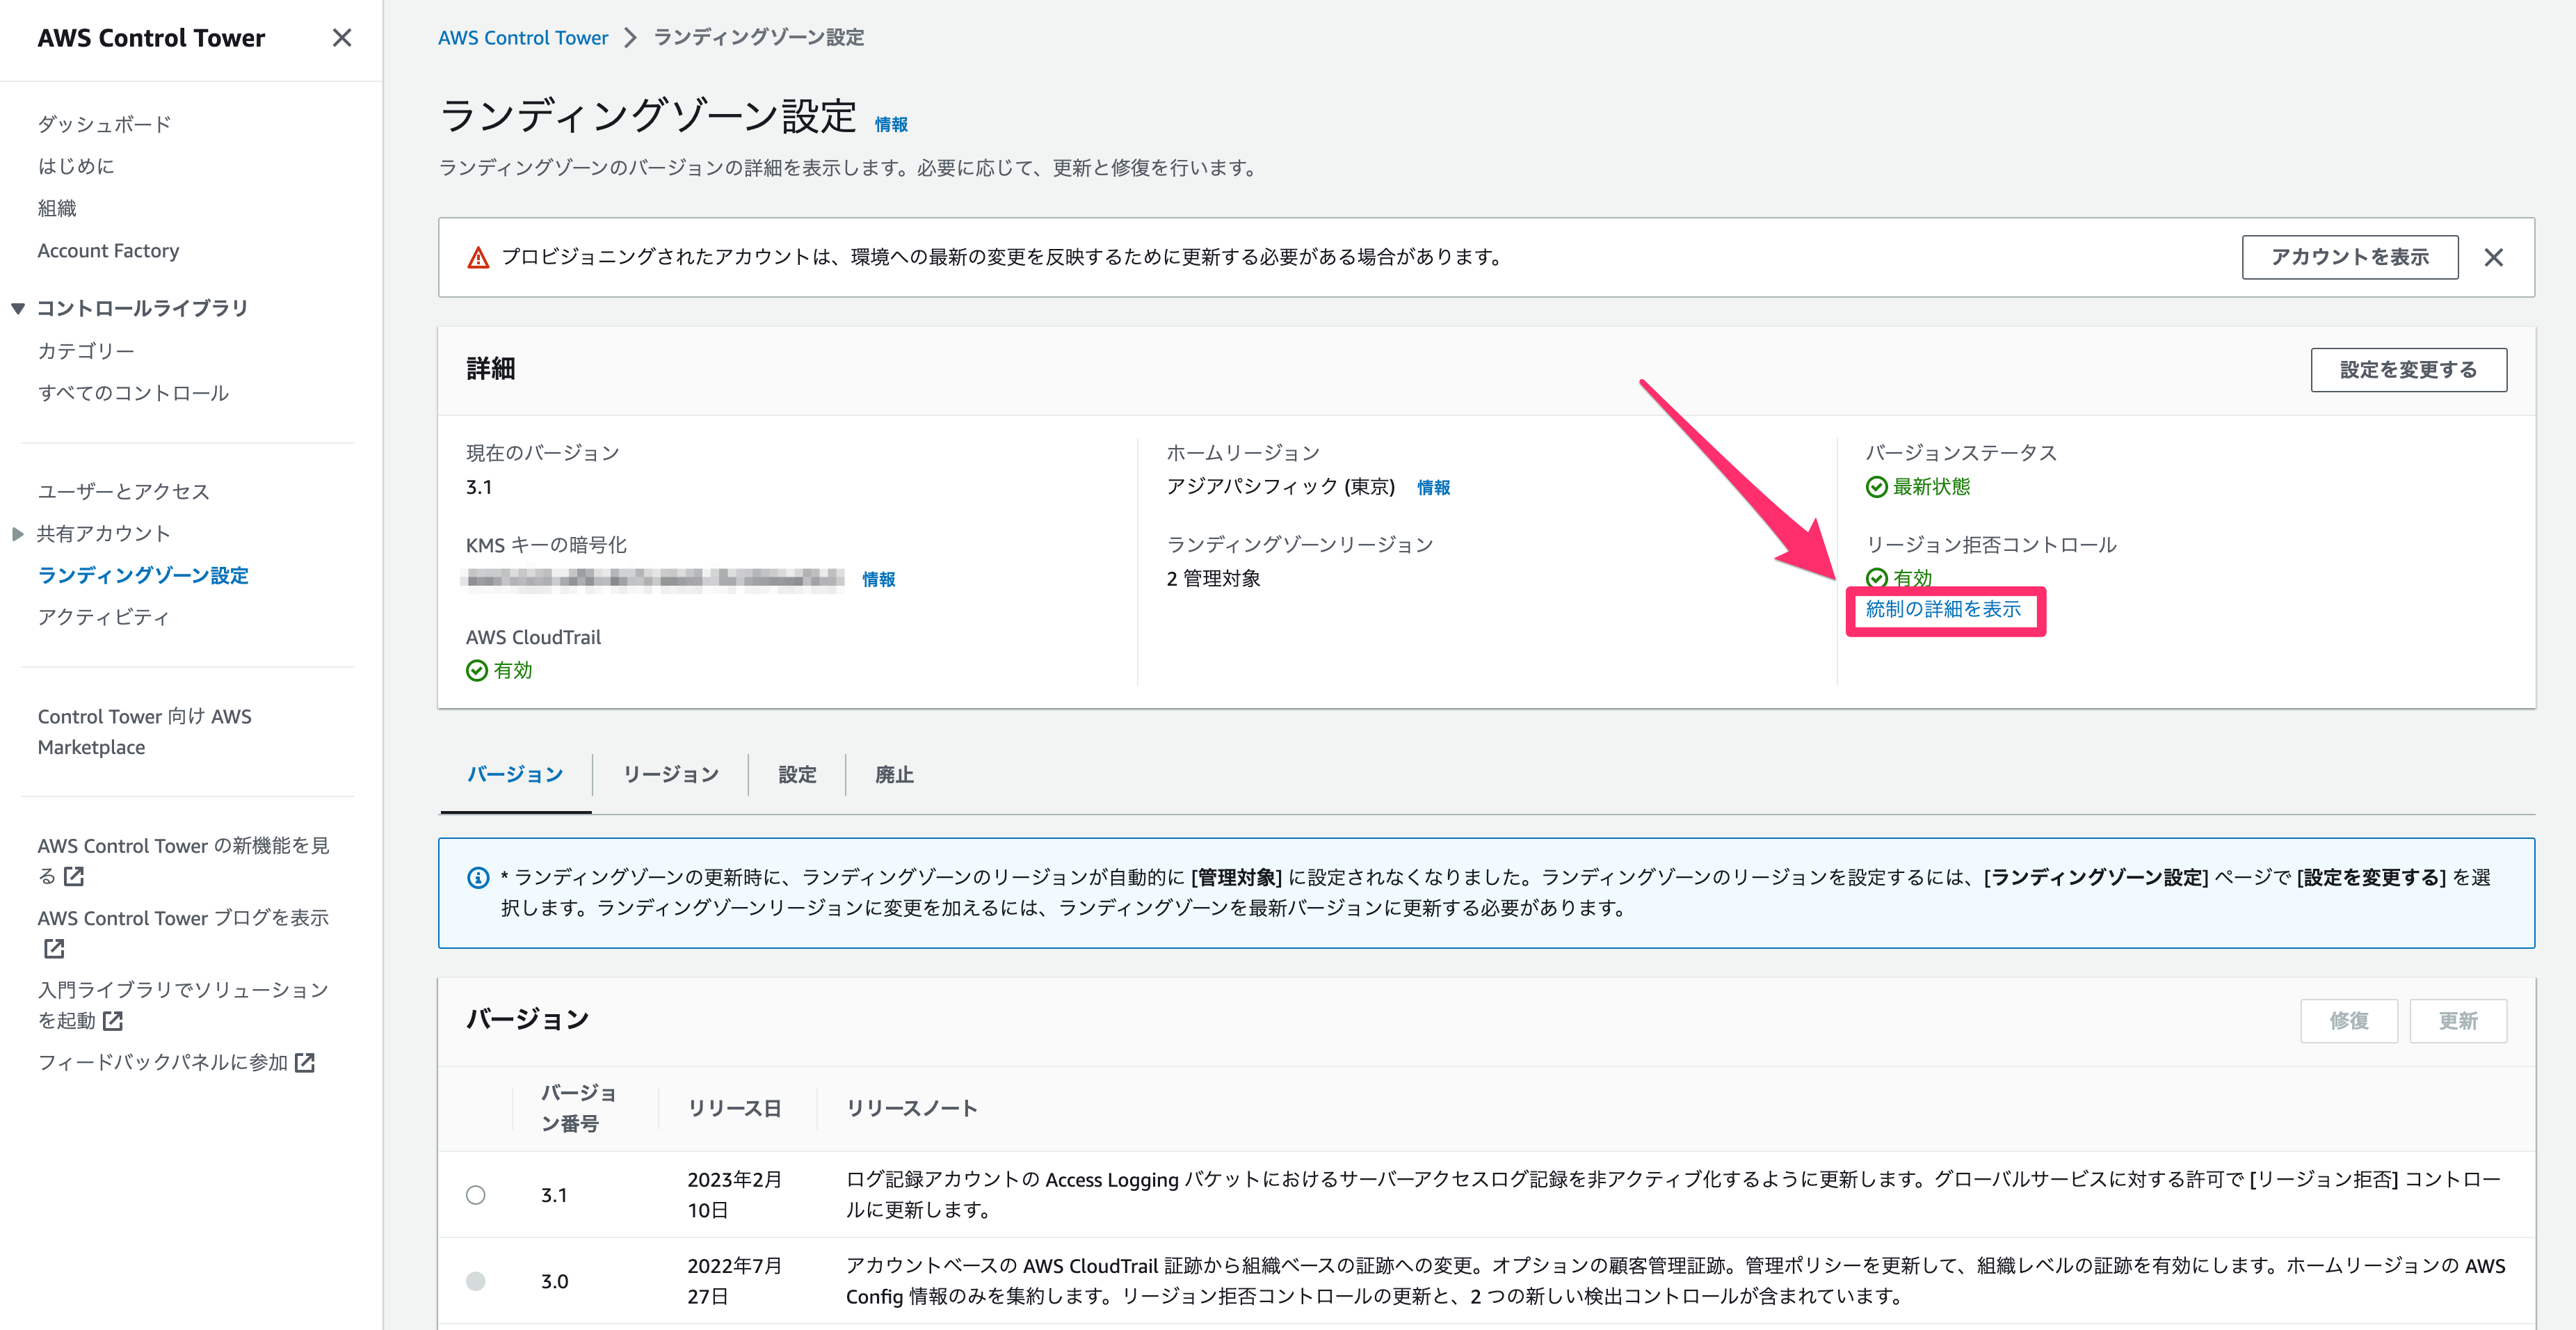Open カテゴリー under control library
The height and width of the screenshot is (1330, 2576).
[x=86, y=351]
